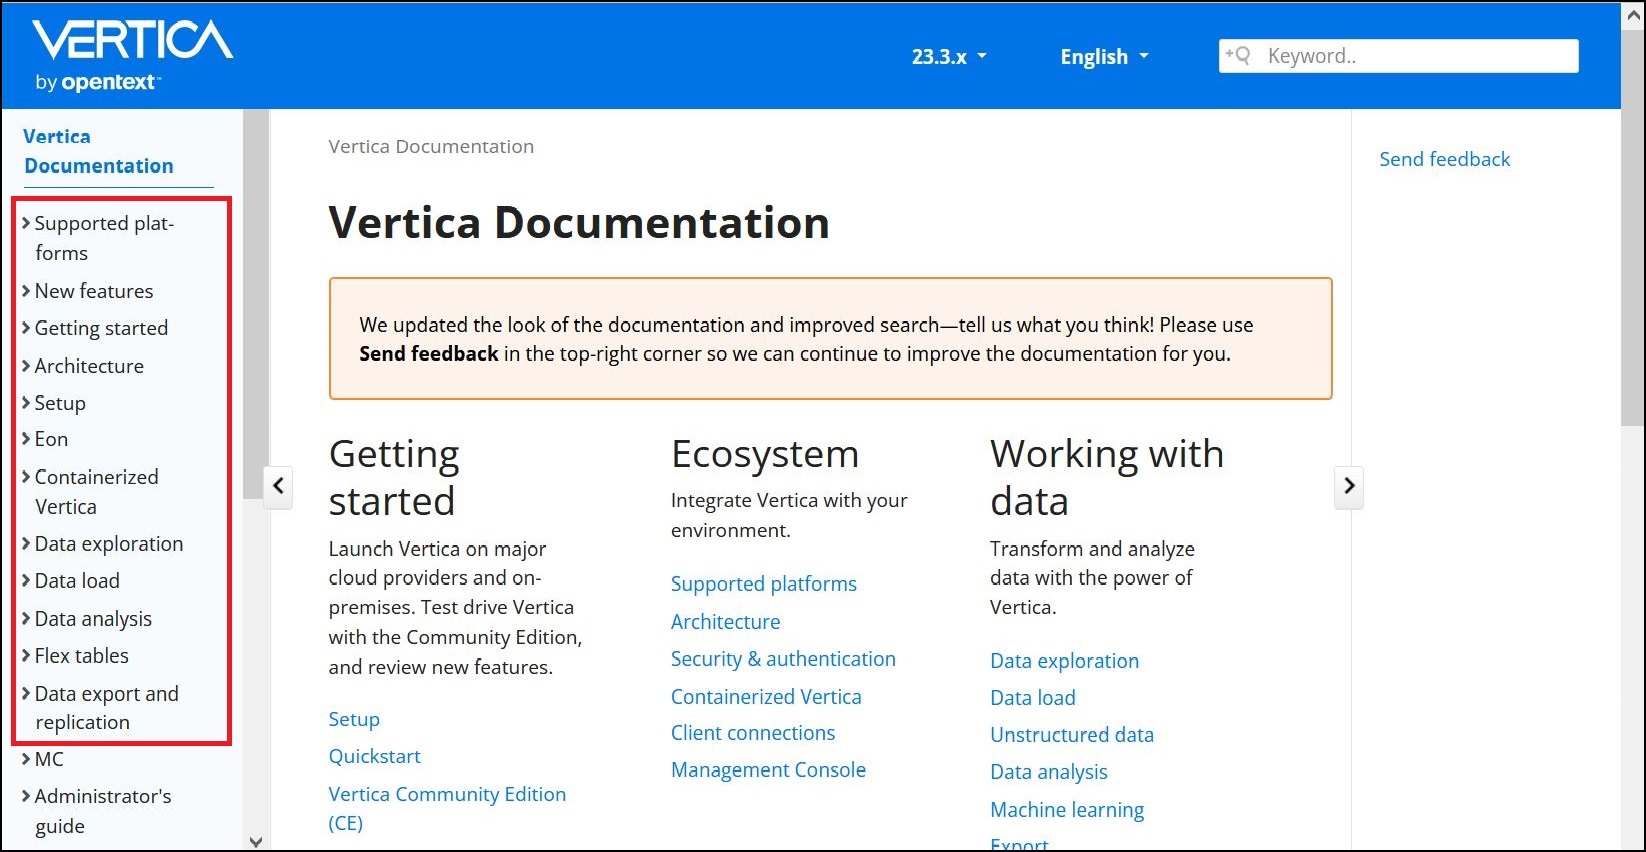1646x852 pixels.
Task: Open New features in sidebar
Action: pos(94,291)
